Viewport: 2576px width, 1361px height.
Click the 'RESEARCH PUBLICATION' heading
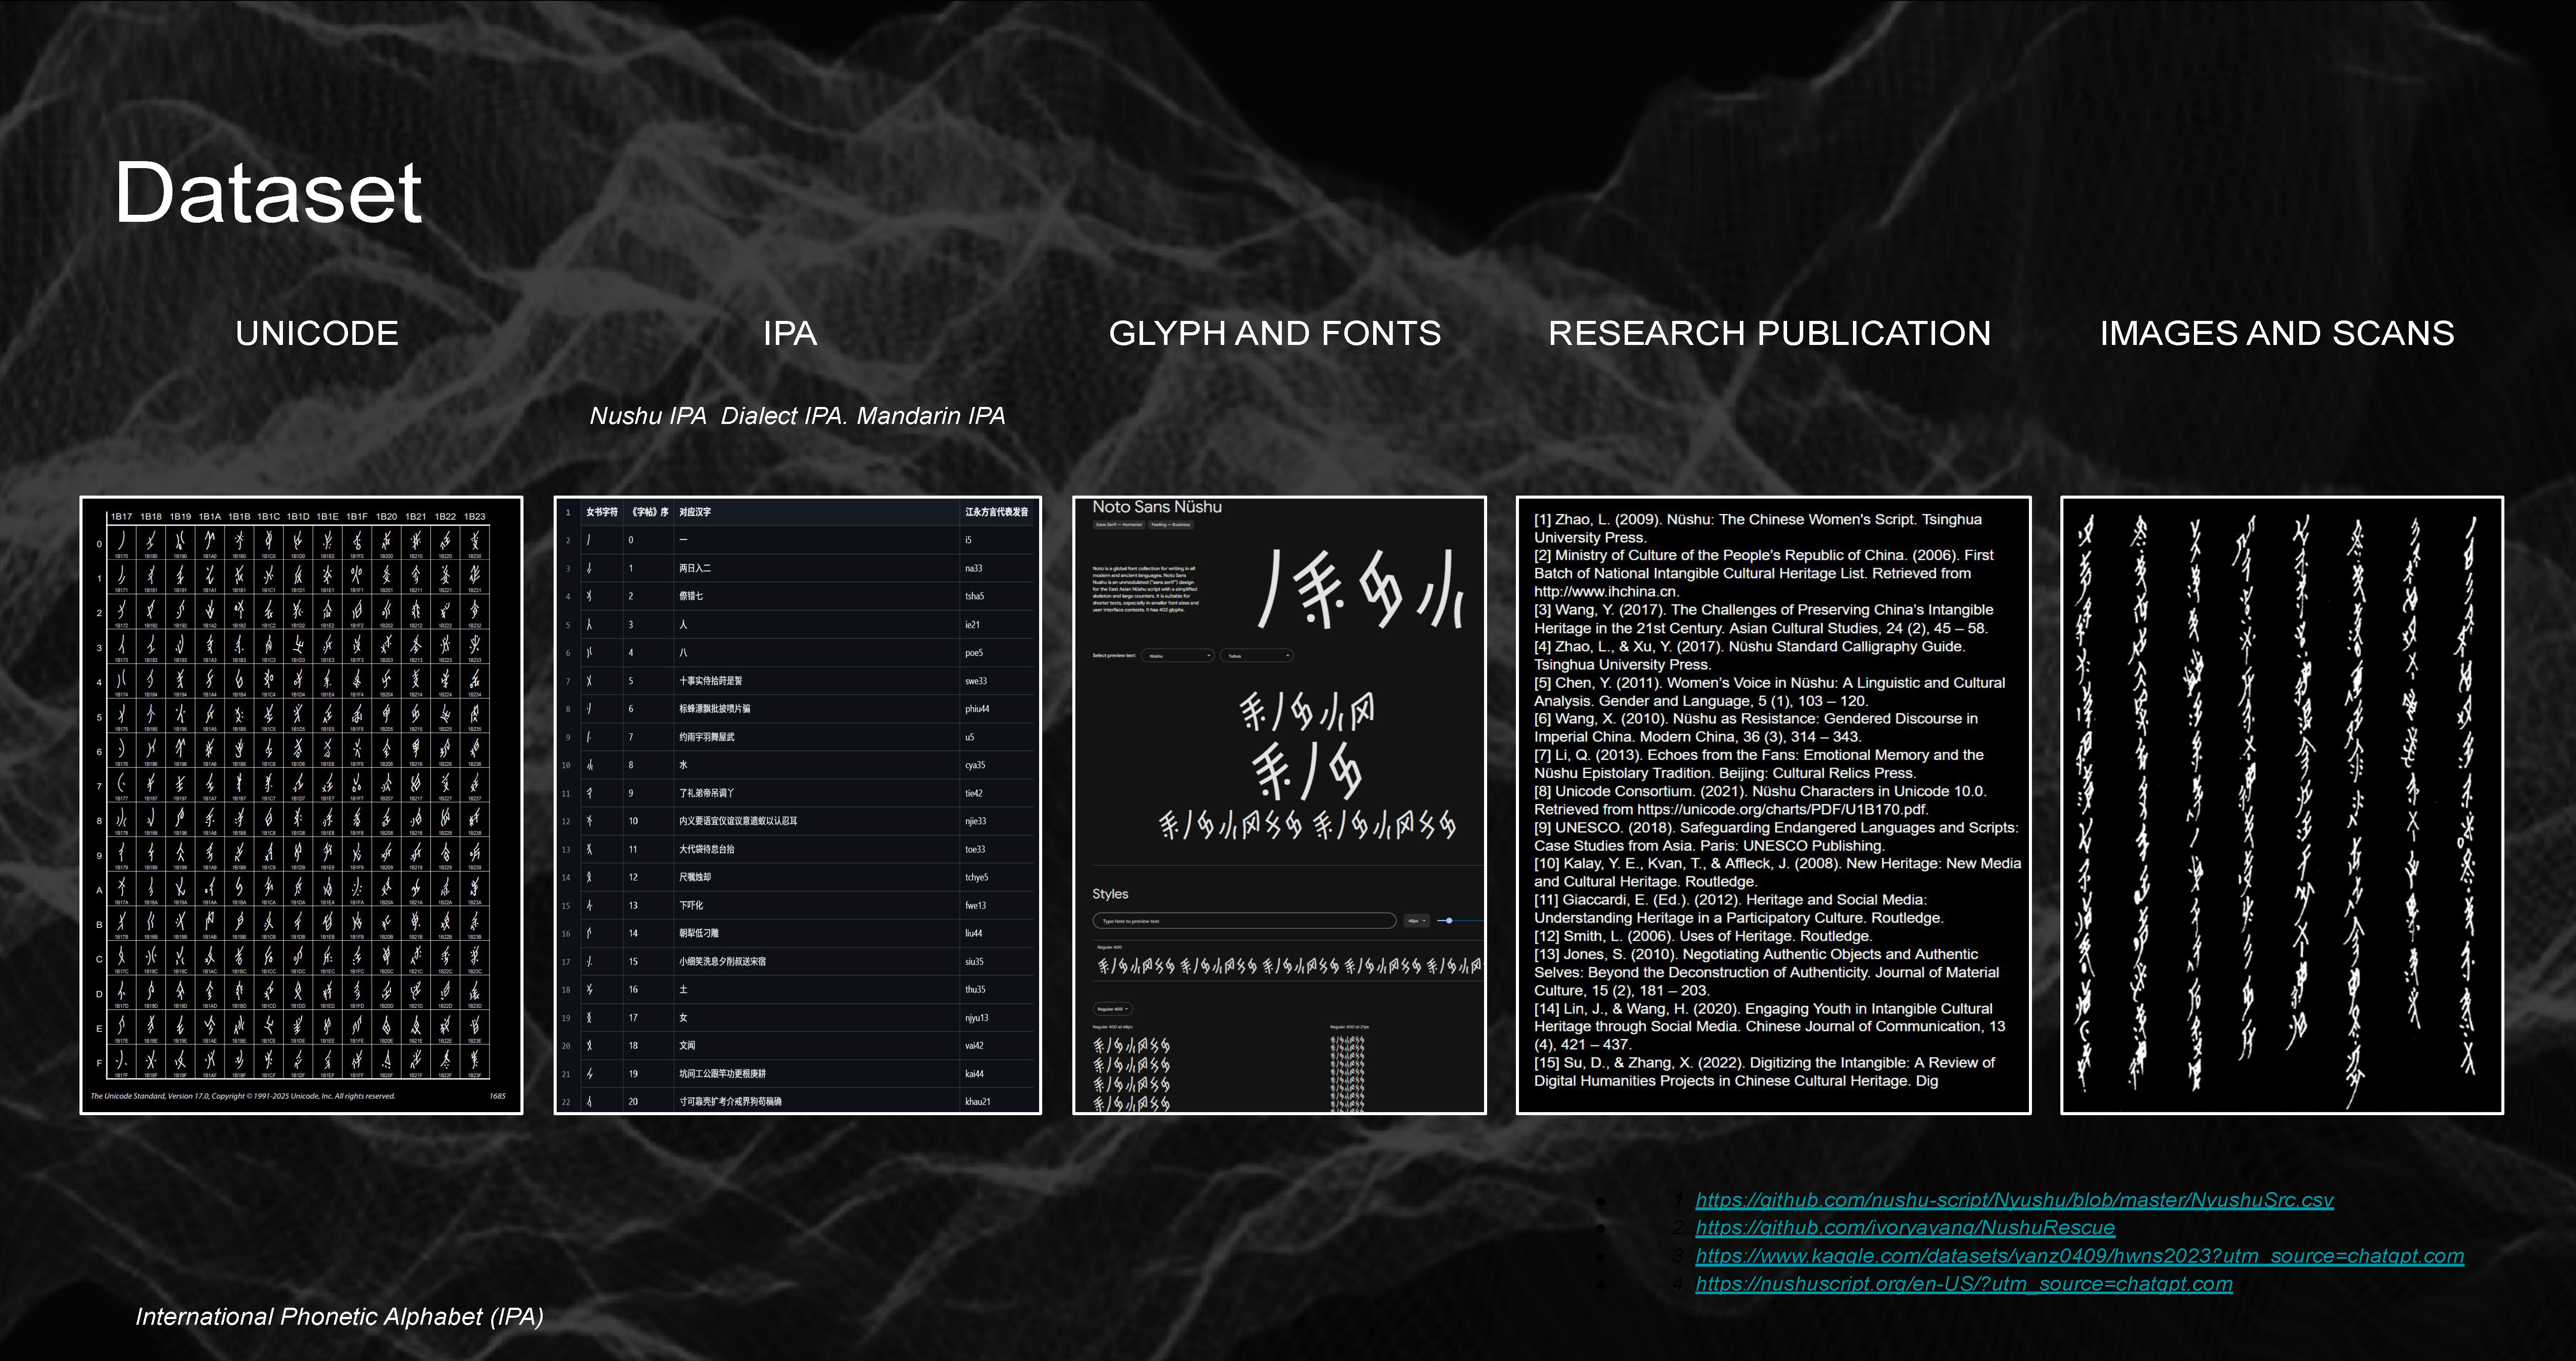1769,333
